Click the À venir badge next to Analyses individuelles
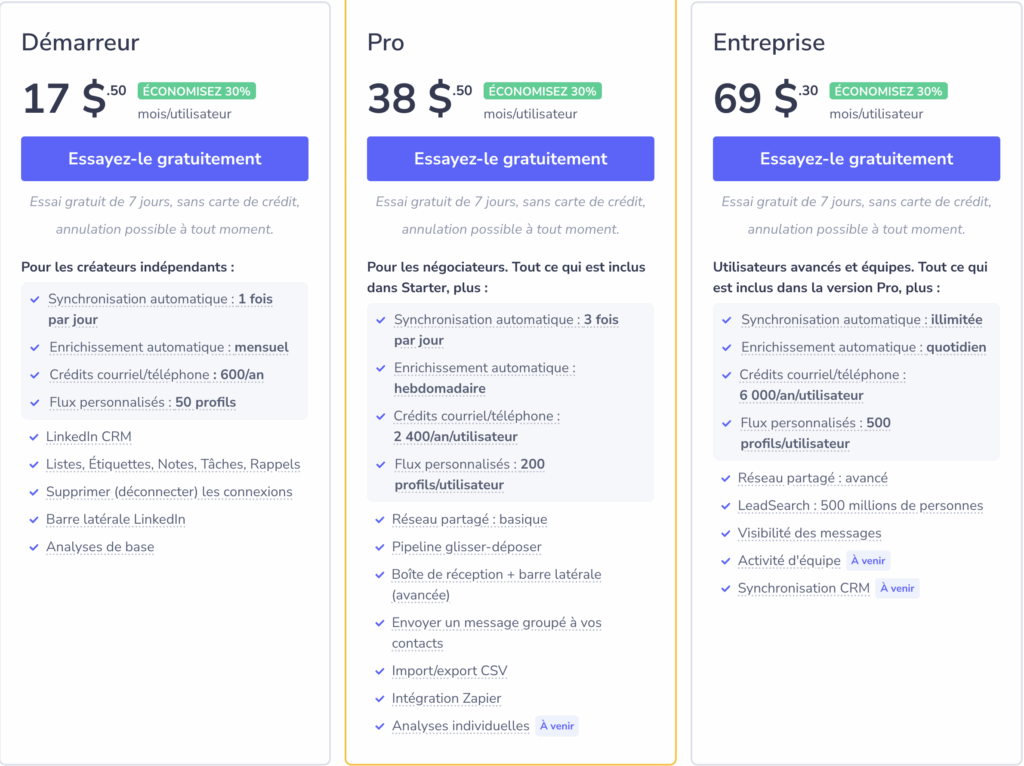 click(x=557, y=726)
